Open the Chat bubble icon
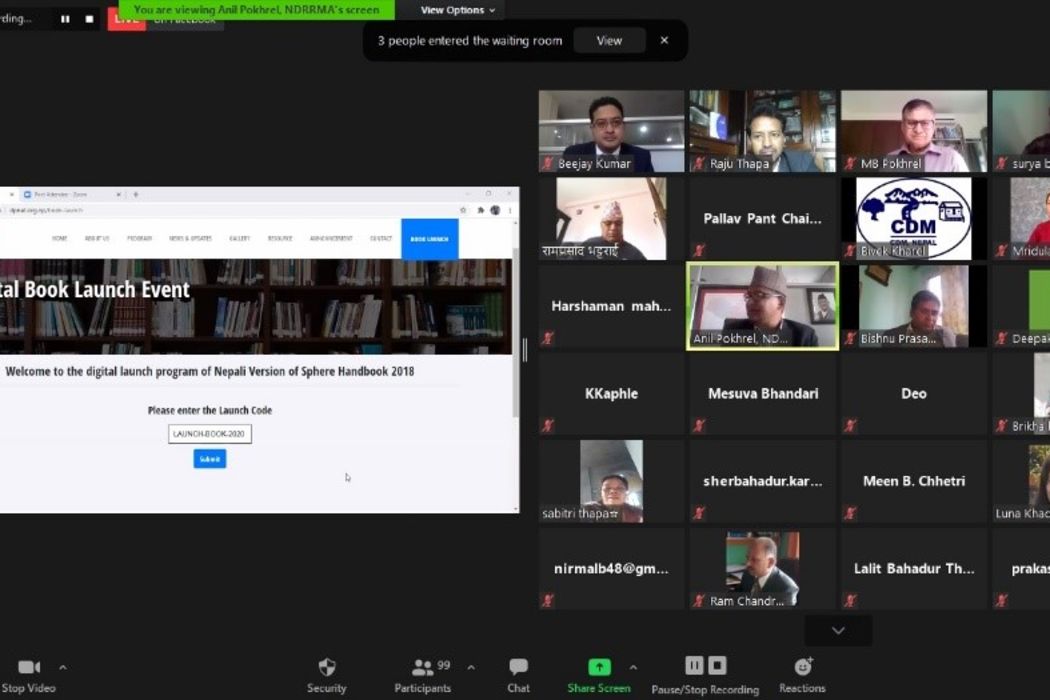The width and height of the screenshot is (1050, 700). coord(518,667)
